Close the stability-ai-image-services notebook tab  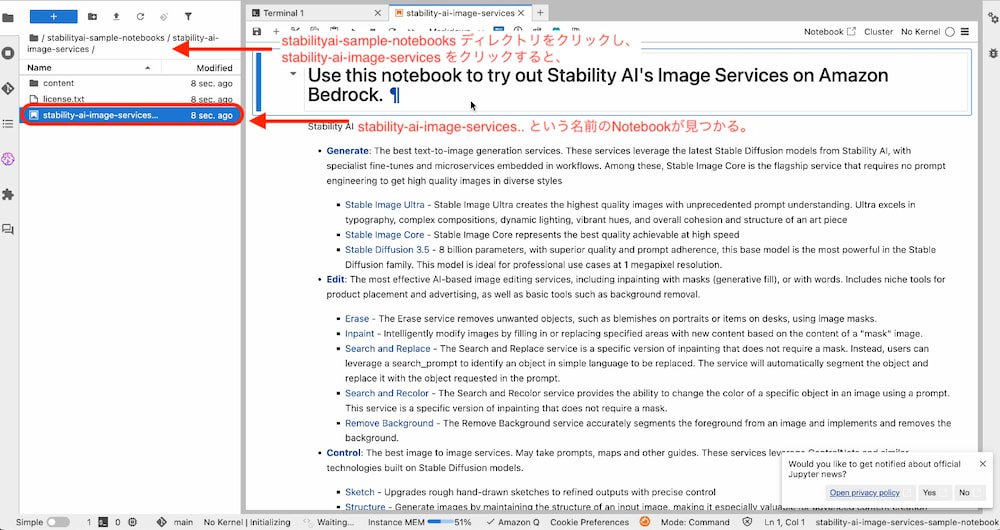(522, 13)
